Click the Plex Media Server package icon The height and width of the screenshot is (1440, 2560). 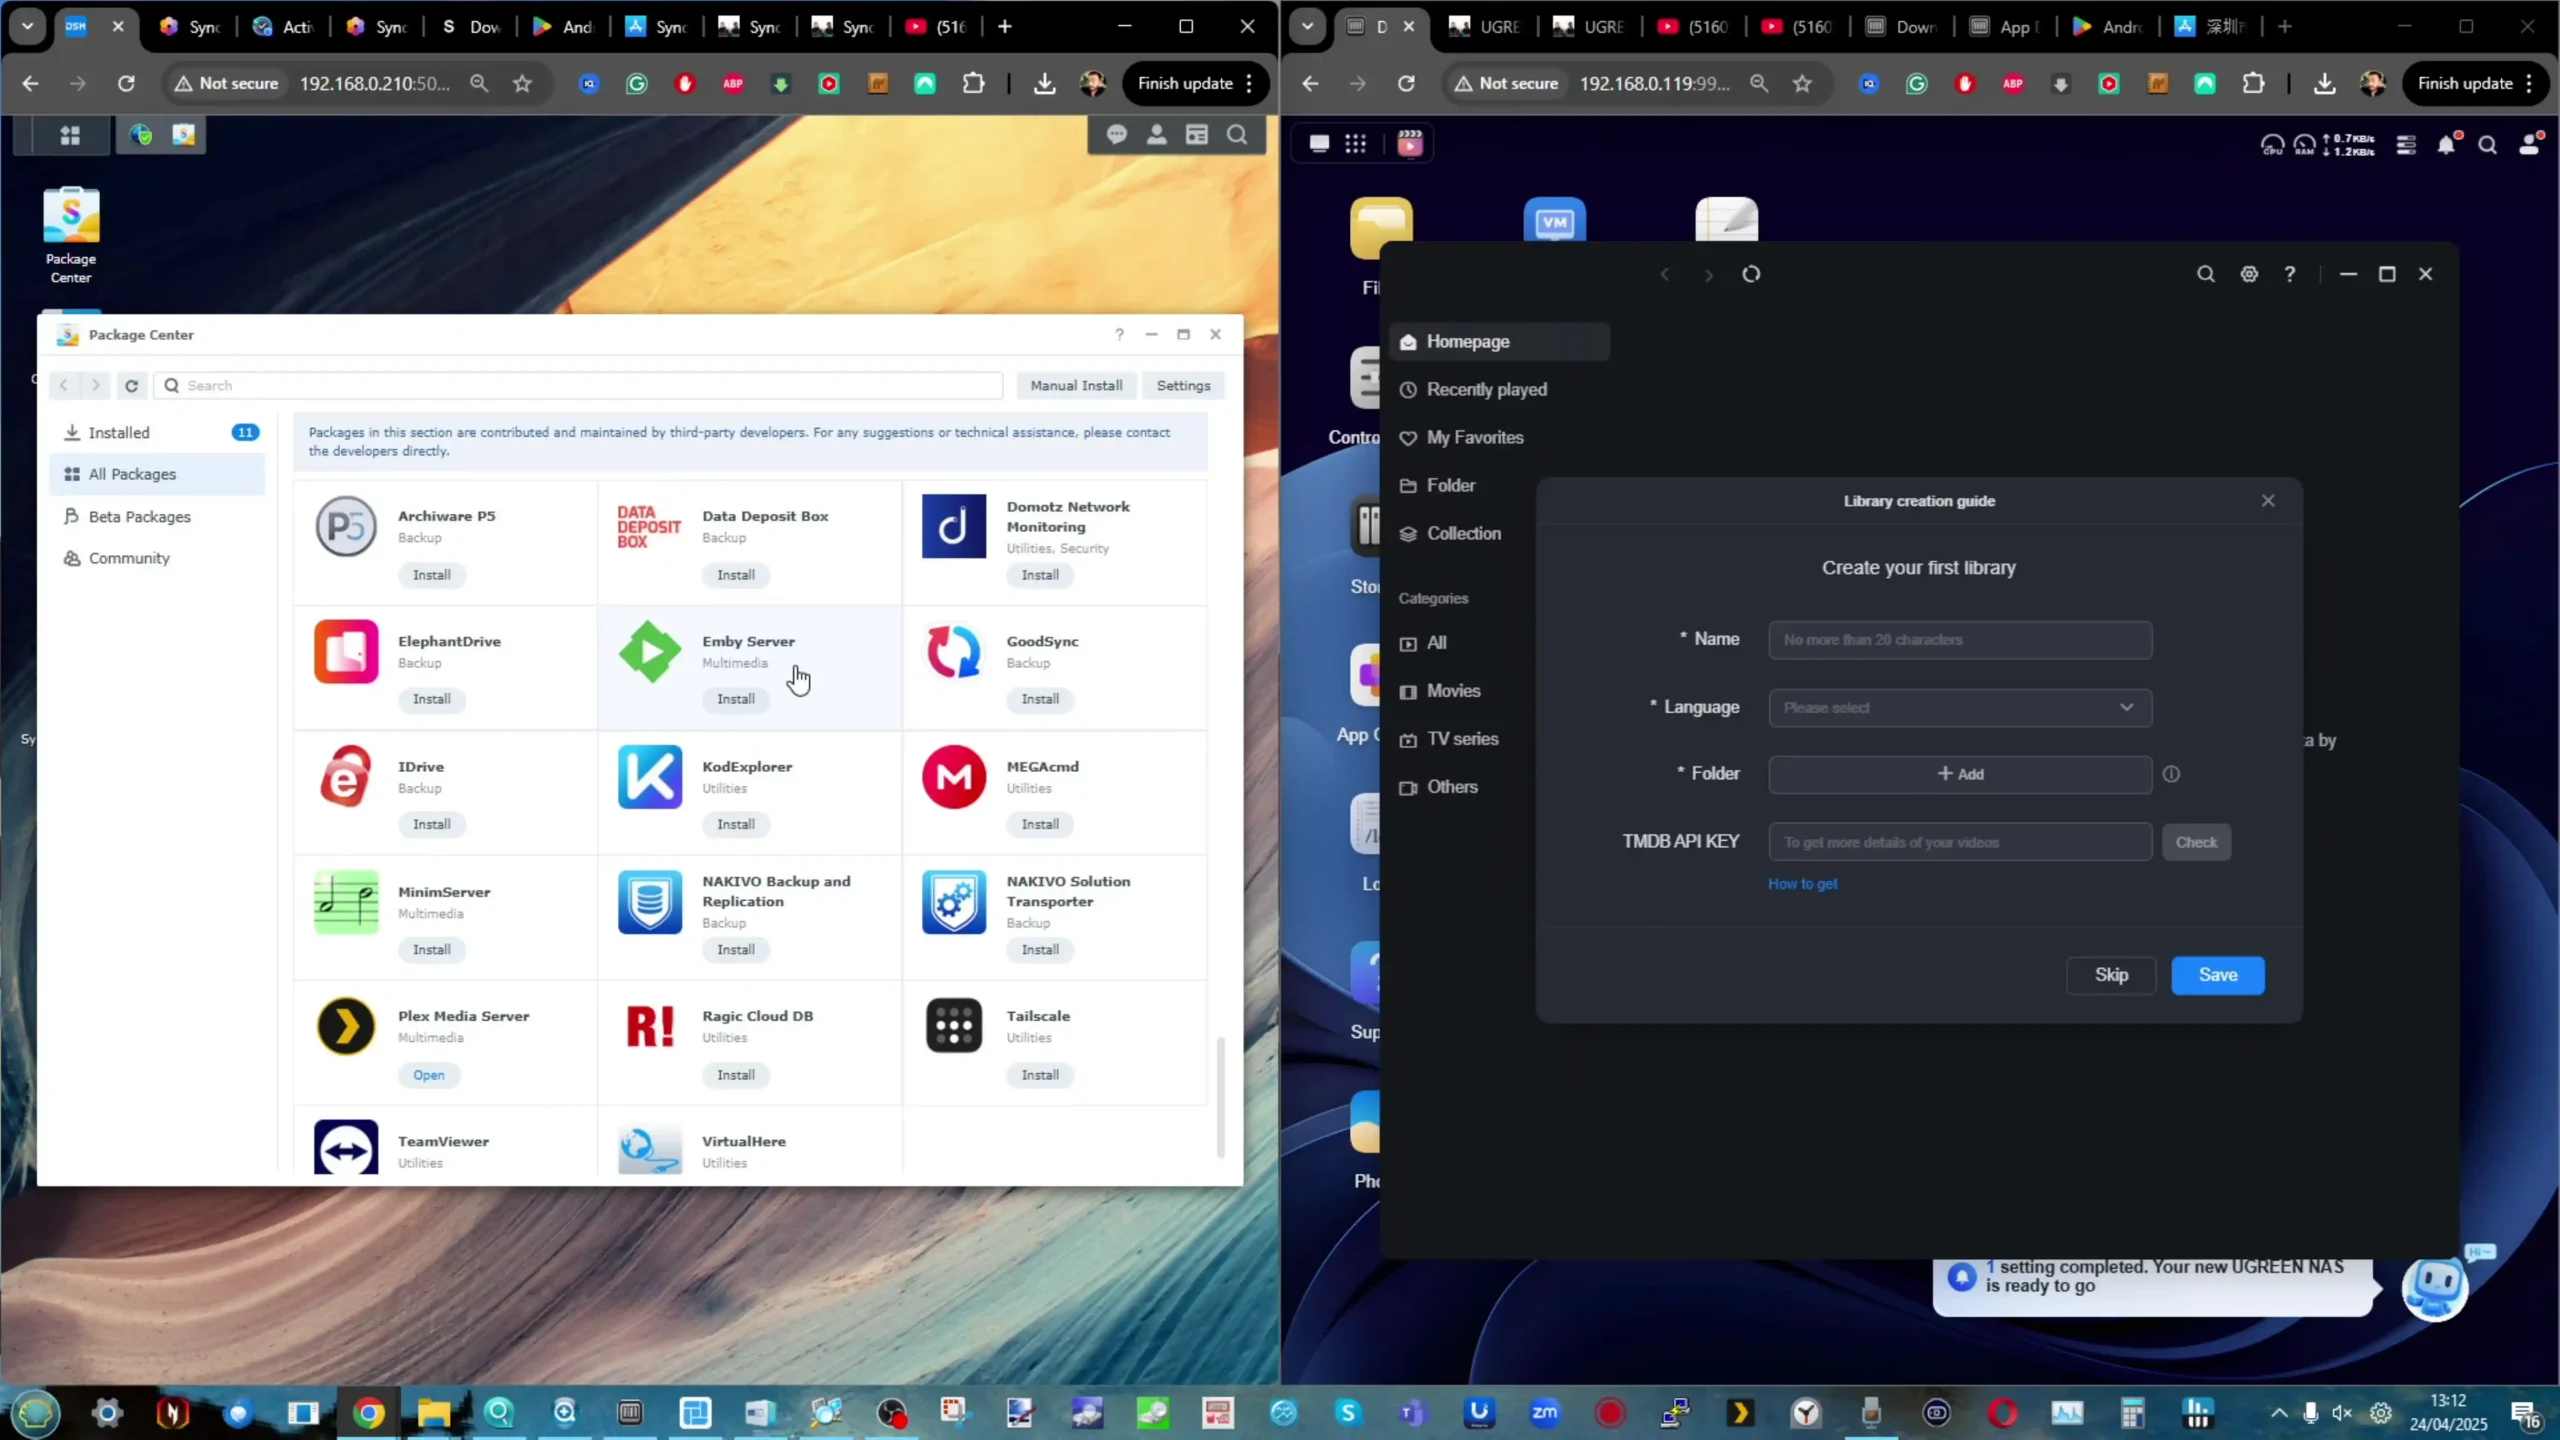coord(346,1026)
